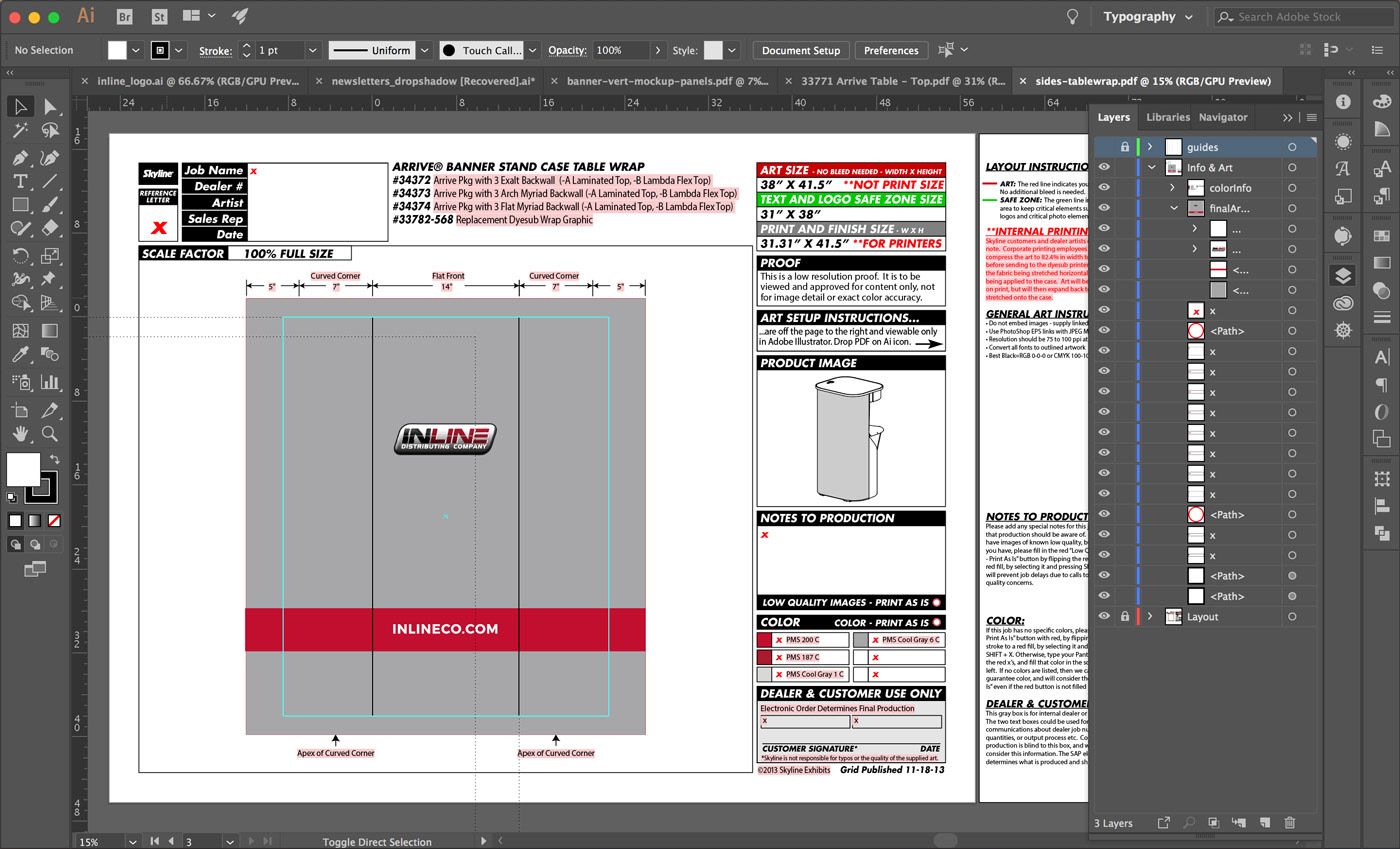Select the Pen tool
The height and width of the screenshot is (849, 1400).
tap(20, 158)
